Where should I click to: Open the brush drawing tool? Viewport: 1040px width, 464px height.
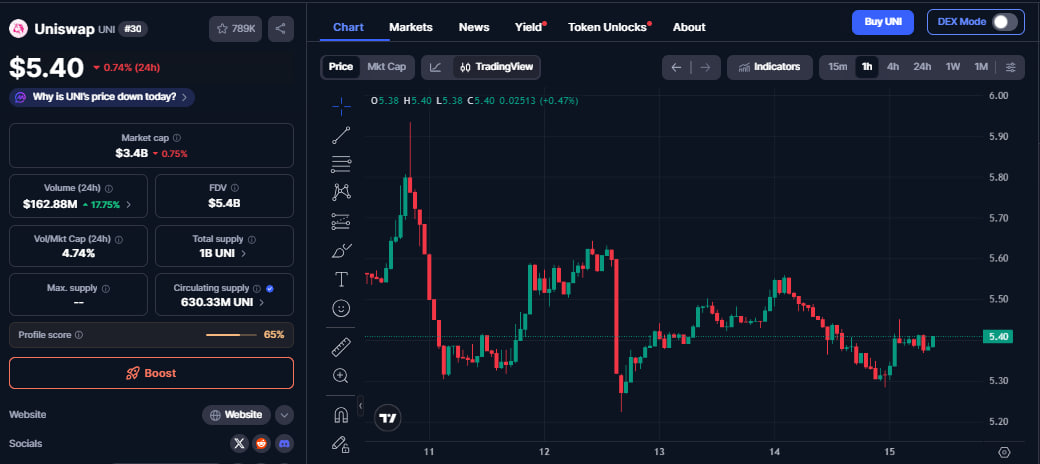pyautogui.click(x=341, y=250)
